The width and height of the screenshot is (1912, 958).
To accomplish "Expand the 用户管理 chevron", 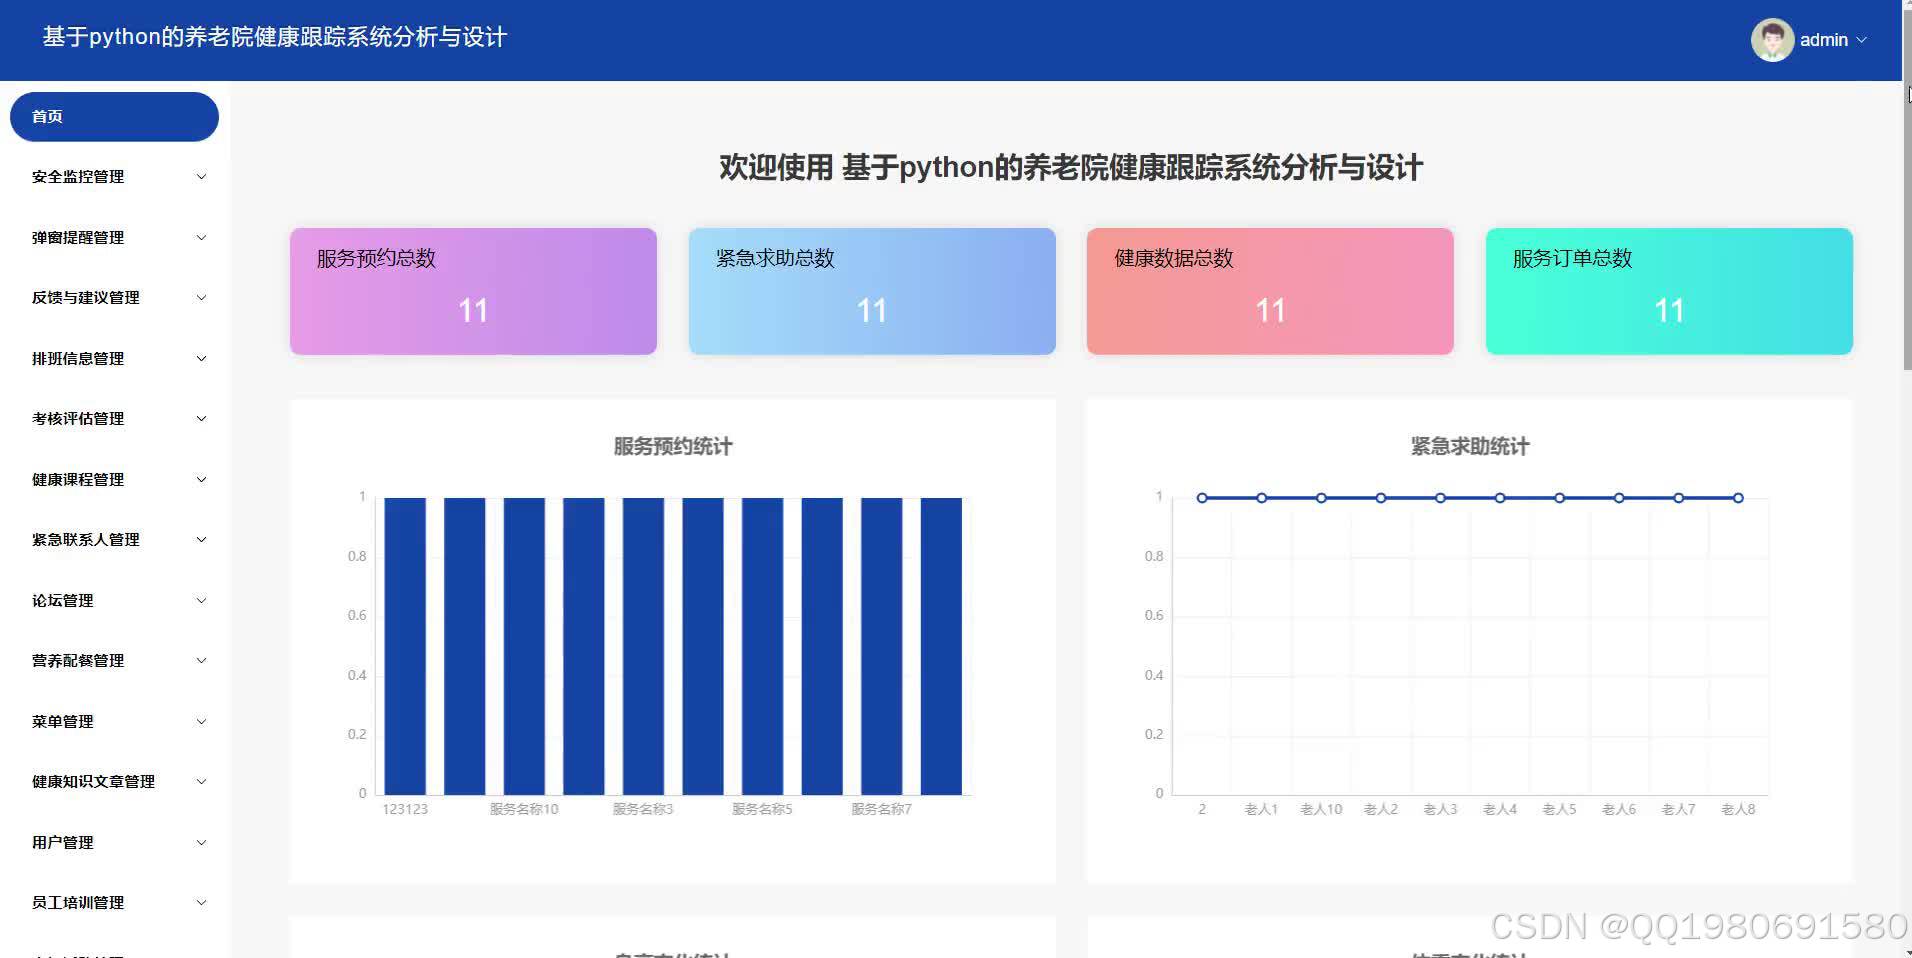I will click(201, 843).
